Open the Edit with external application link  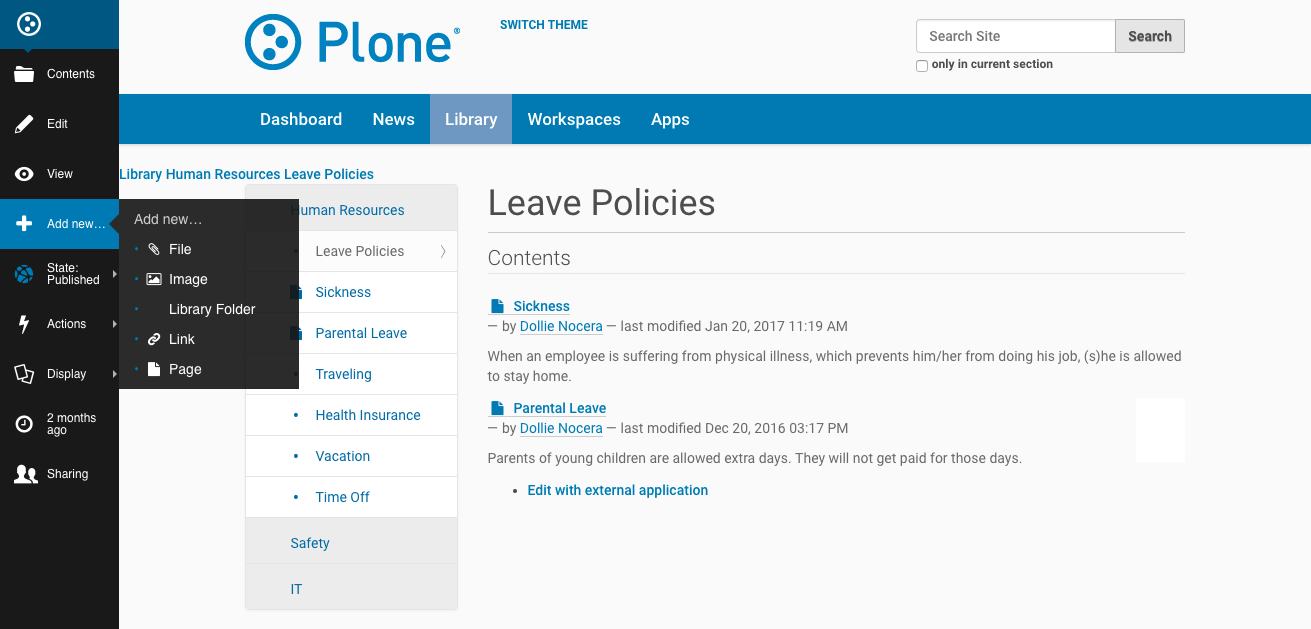click(x=617, y=490)
